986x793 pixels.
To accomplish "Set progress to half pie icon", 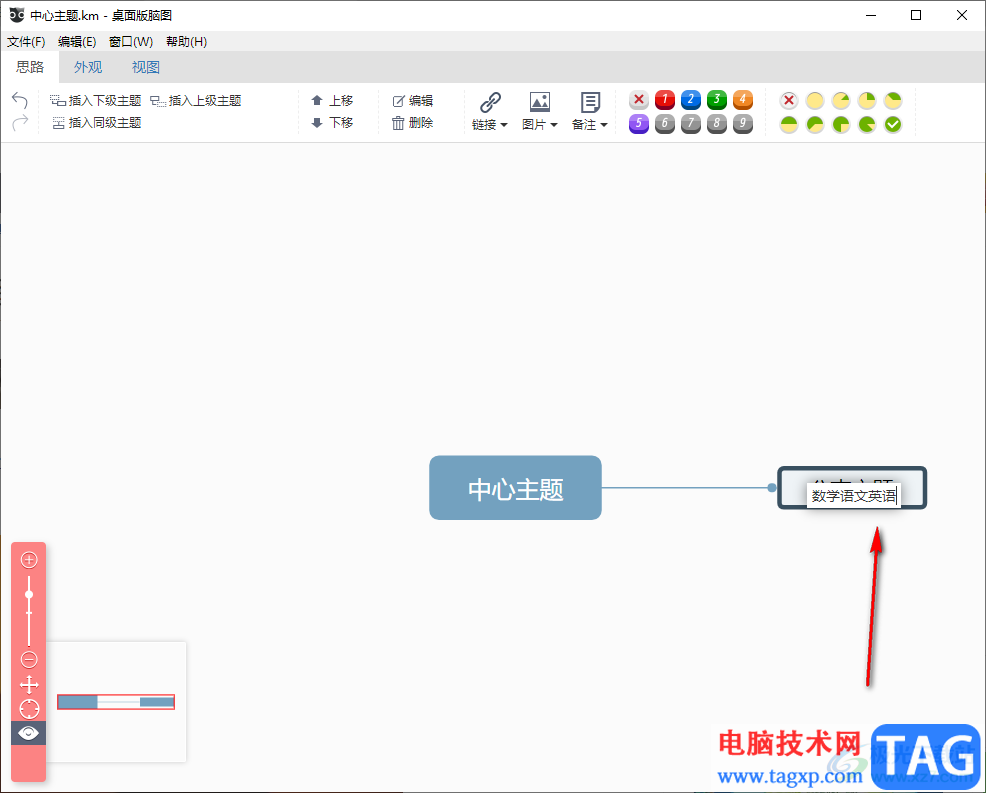I will 789,124.
